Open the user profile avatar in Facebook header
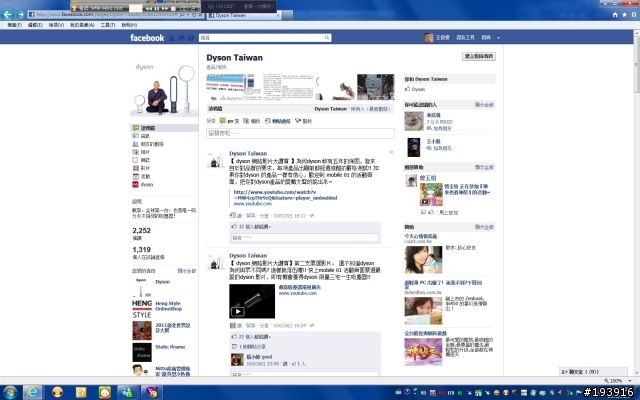This screenshot has width=640, height=400. (429, 38)
